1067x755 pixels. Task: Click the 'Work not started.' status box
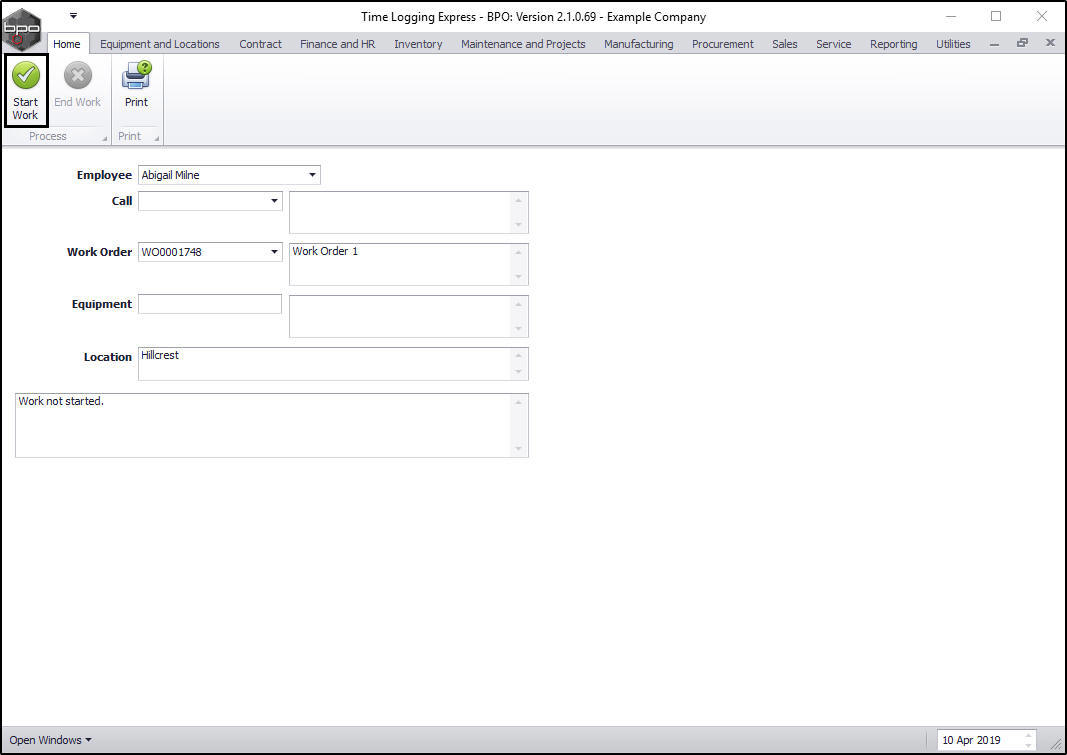tap(272, 425)
